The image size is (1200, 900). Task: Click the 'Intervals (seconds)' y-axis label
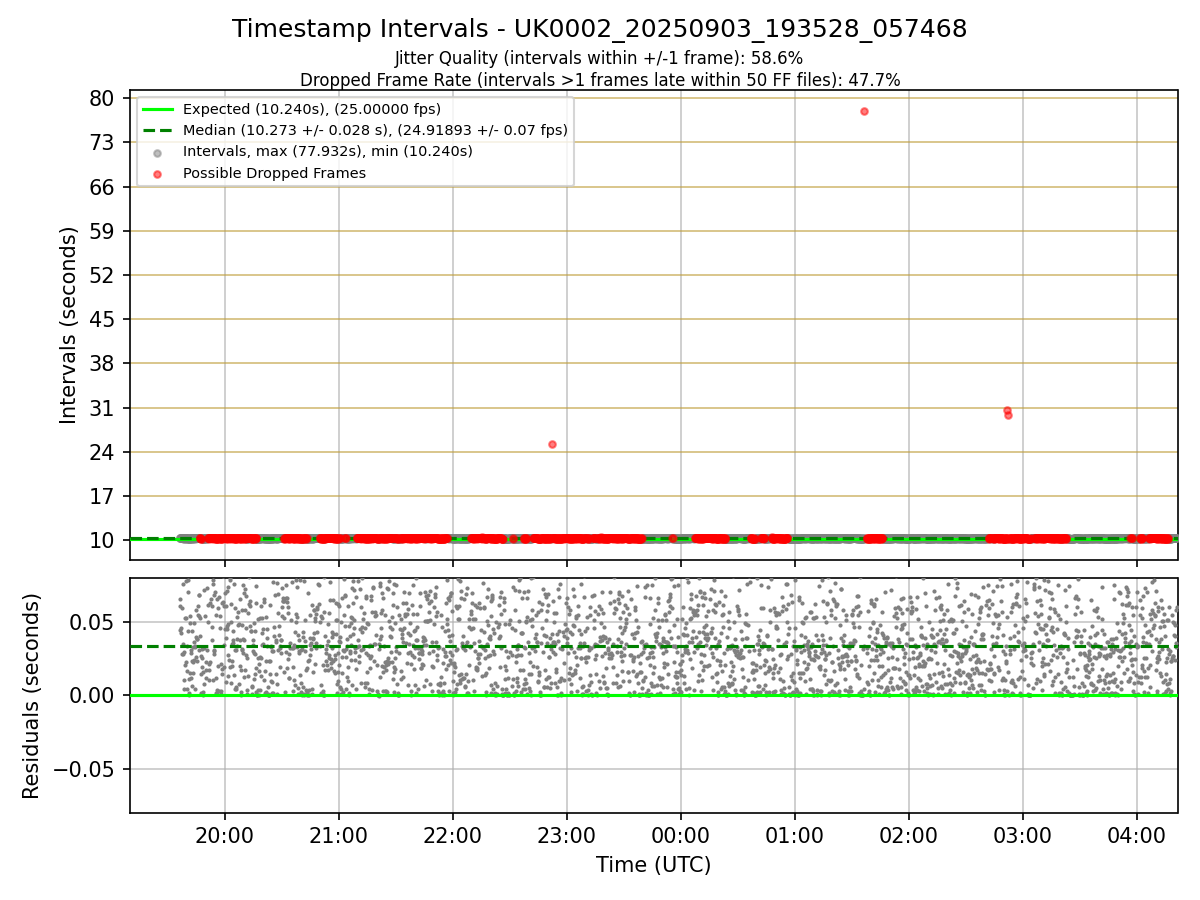coord(68,325)
